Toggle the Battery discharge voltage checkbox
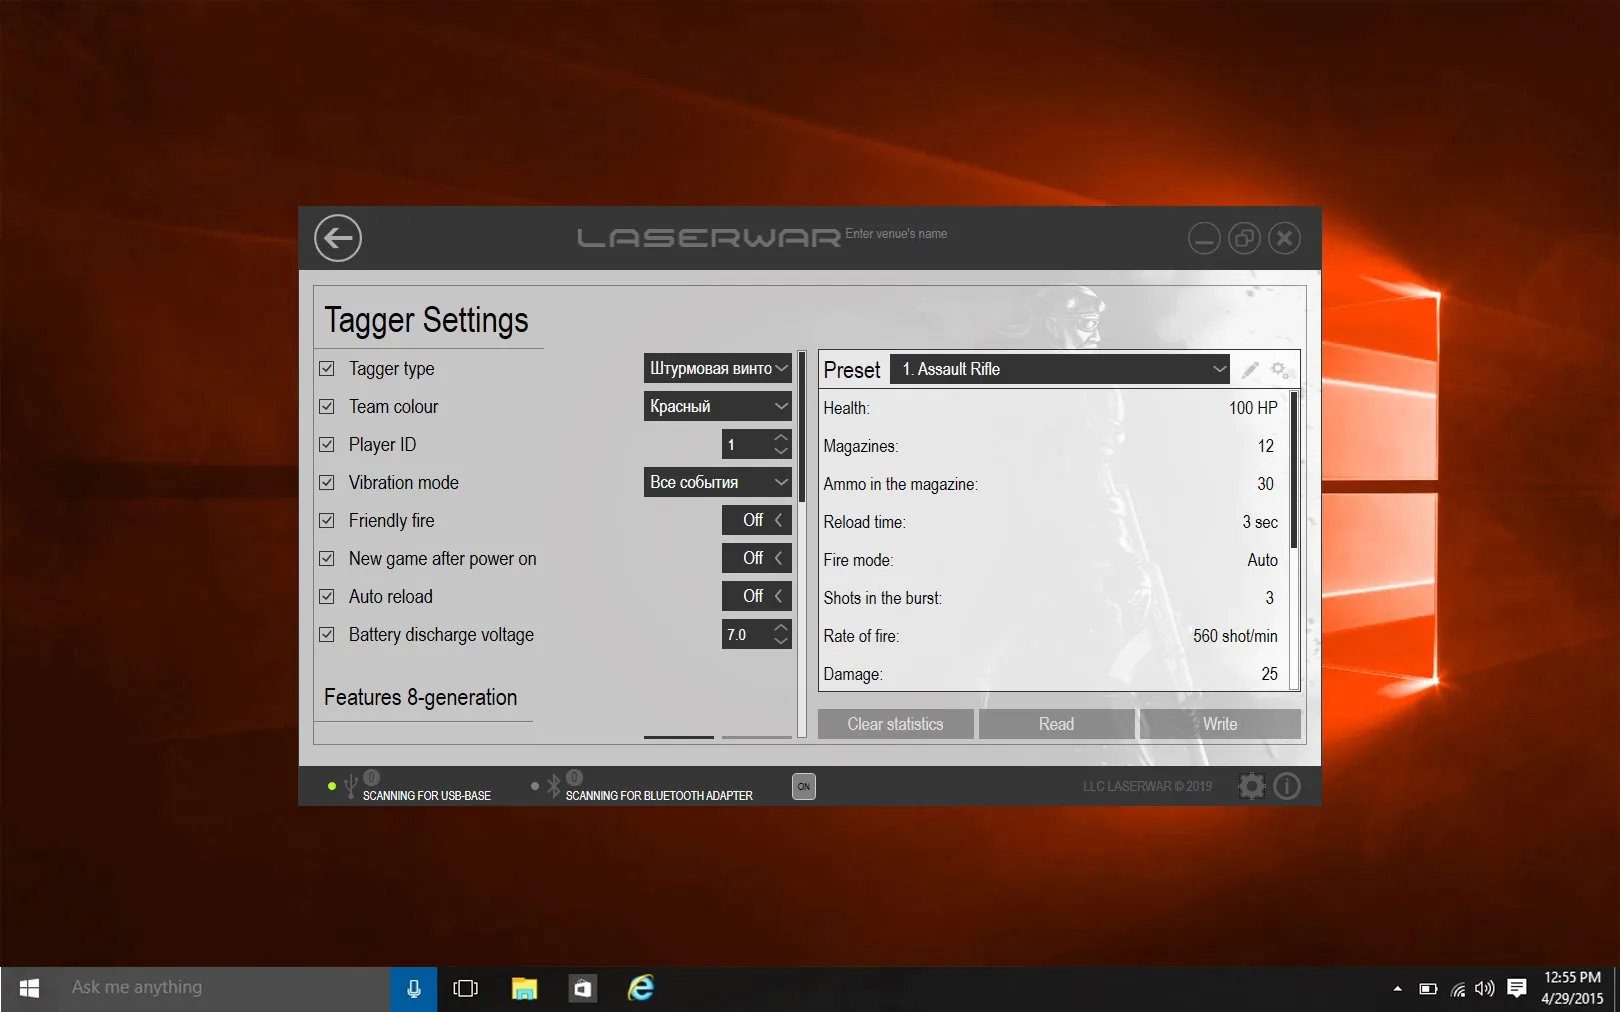Image resolution: width=1620 pixels, height=1012 pixels. (327, 635)
